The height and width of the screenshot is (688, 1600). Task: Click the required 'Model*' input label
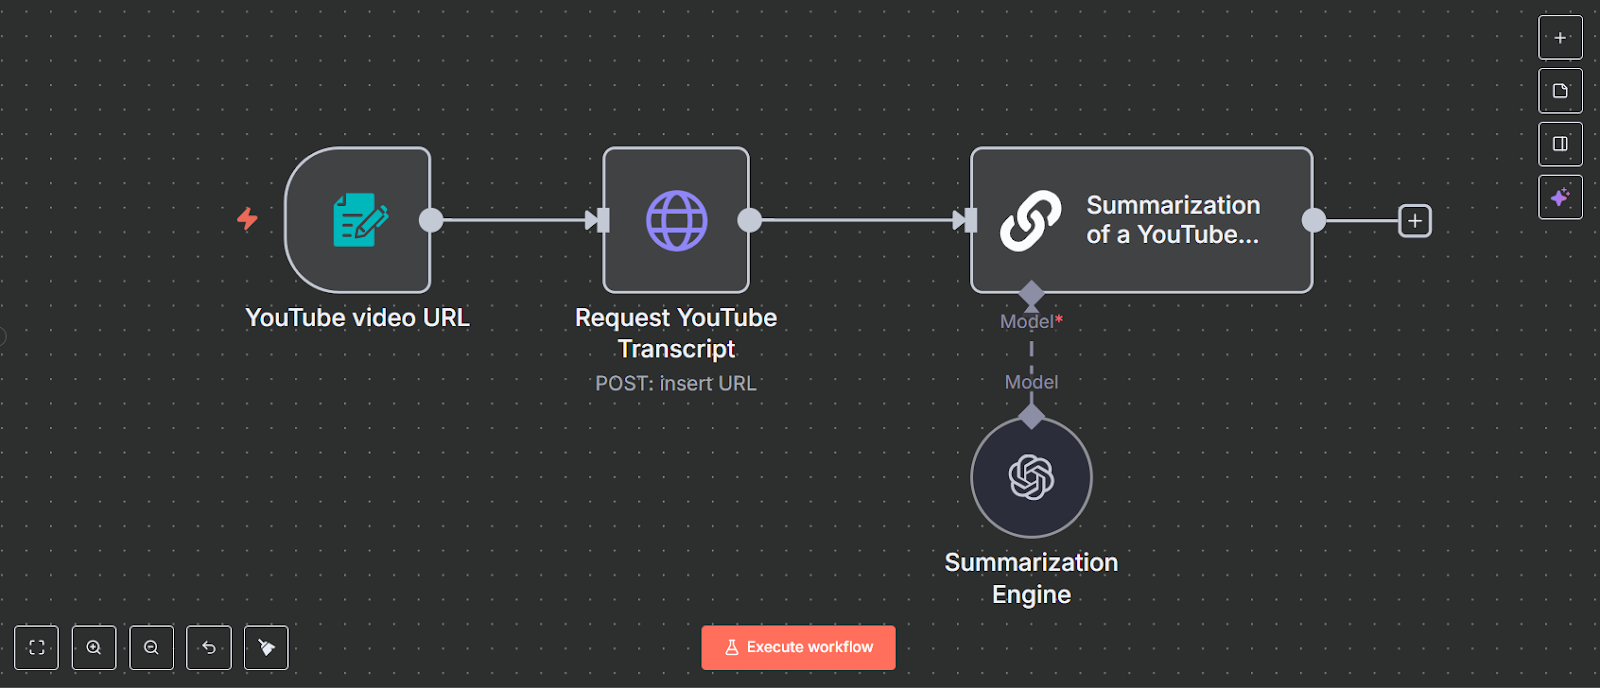point(1031,321)
